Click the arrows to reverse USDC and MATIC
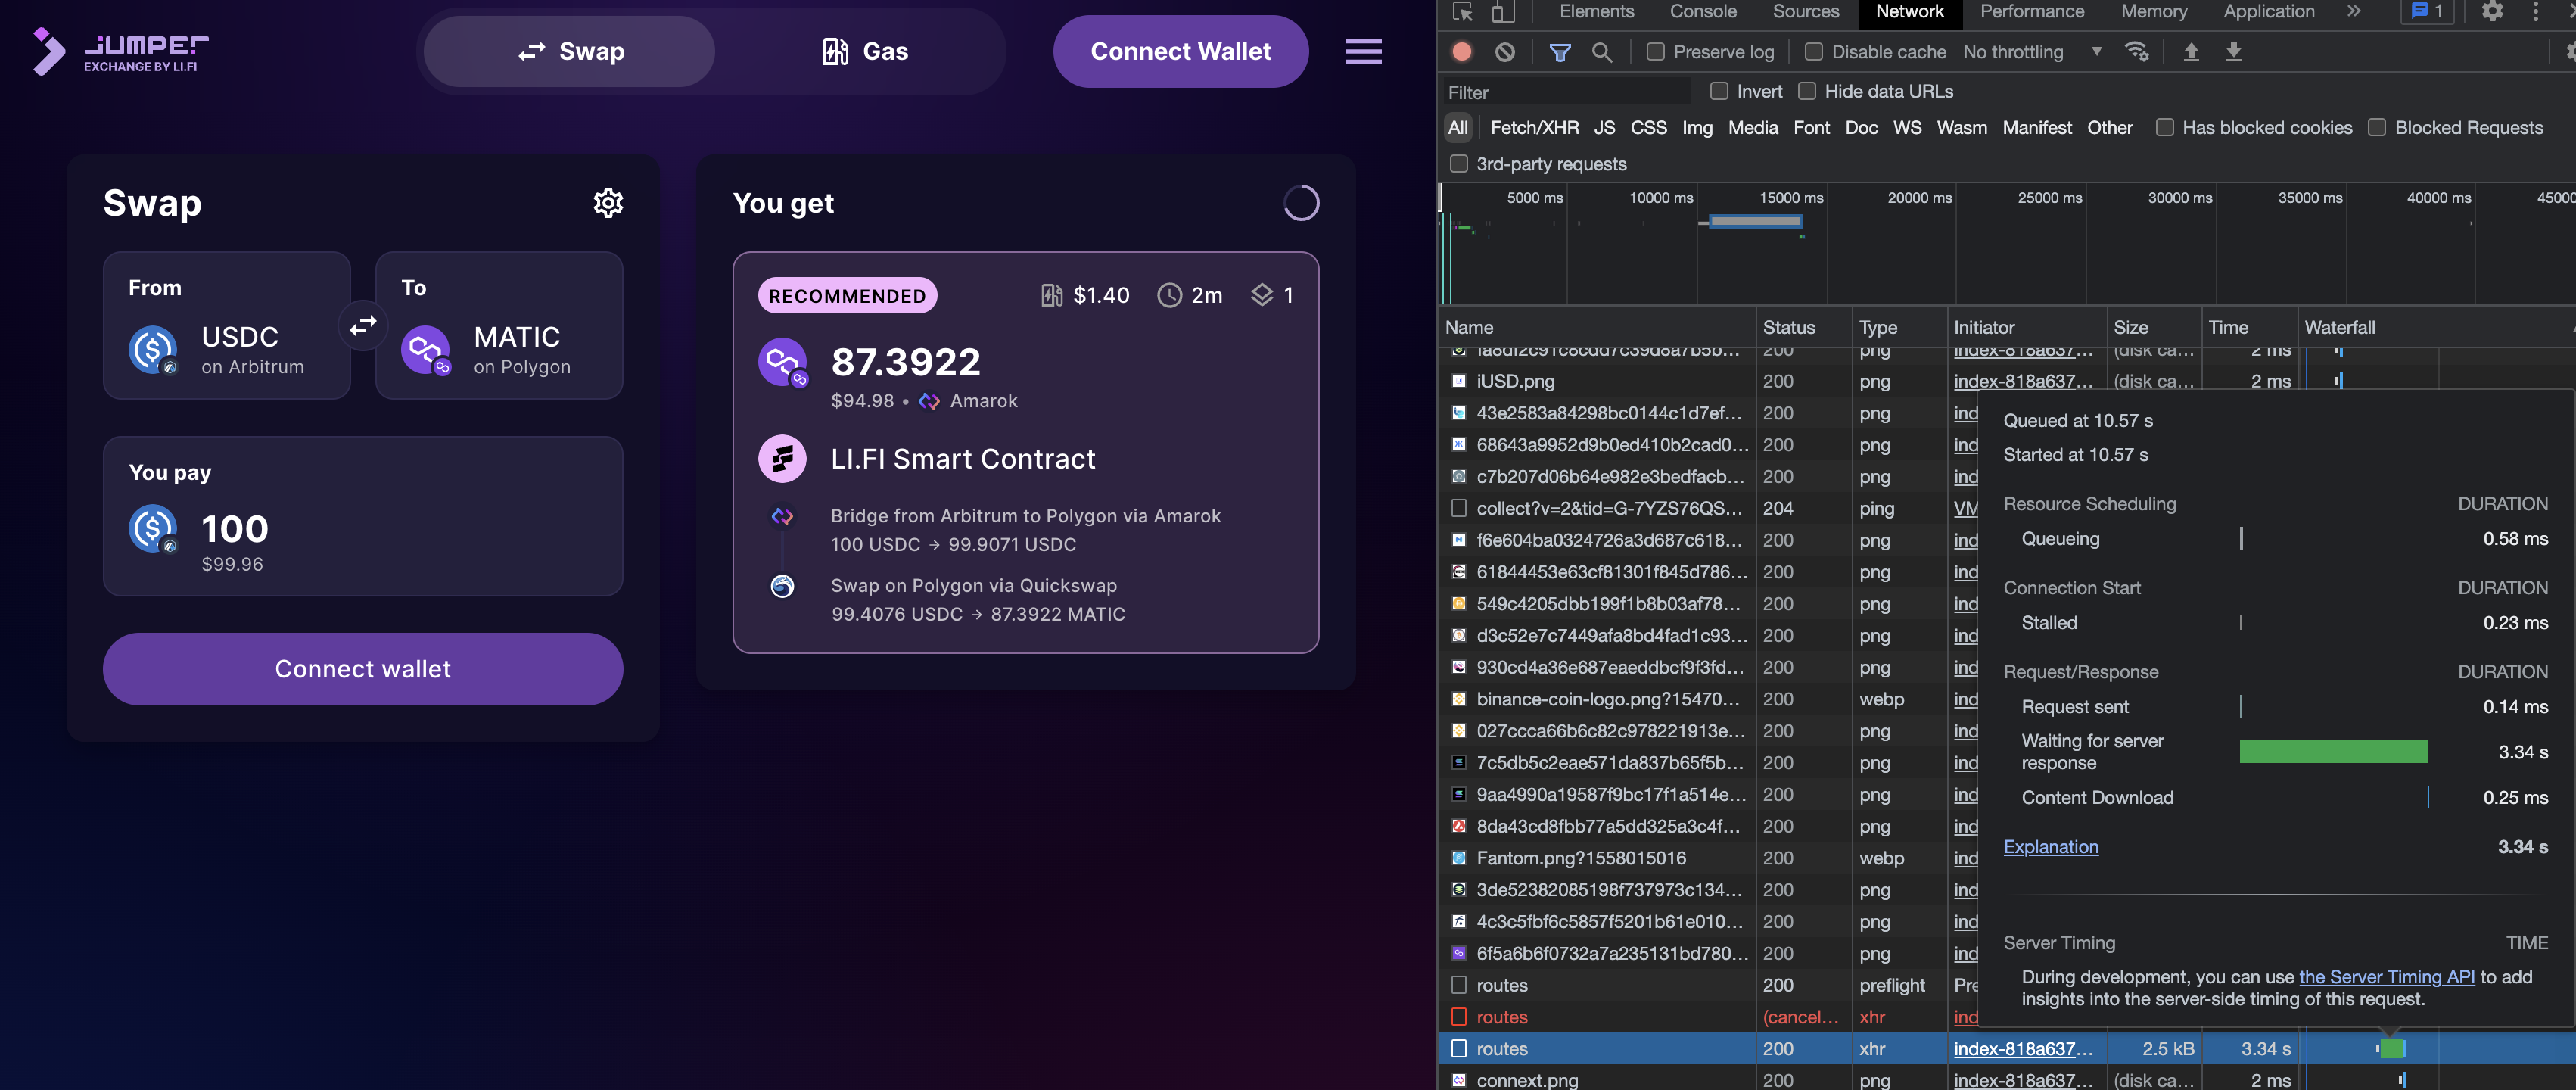Image resolution: width=2576 pixels, height=1090 pixels. point(363,325)
